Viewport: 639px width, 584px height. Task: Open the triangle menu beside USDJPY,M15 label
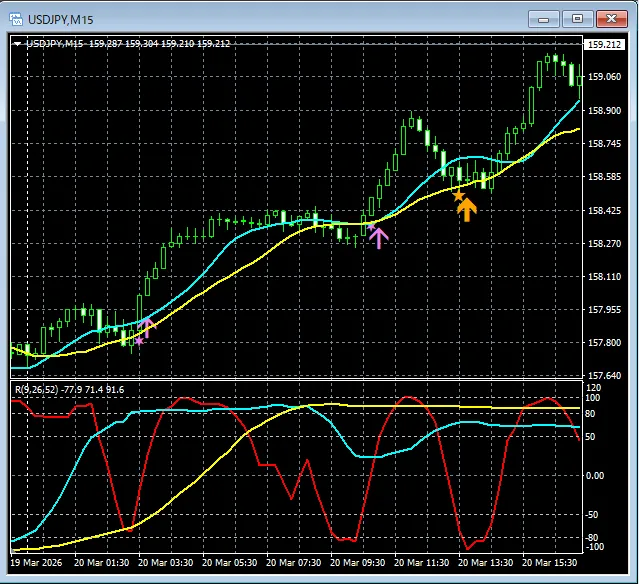[17, 44]
